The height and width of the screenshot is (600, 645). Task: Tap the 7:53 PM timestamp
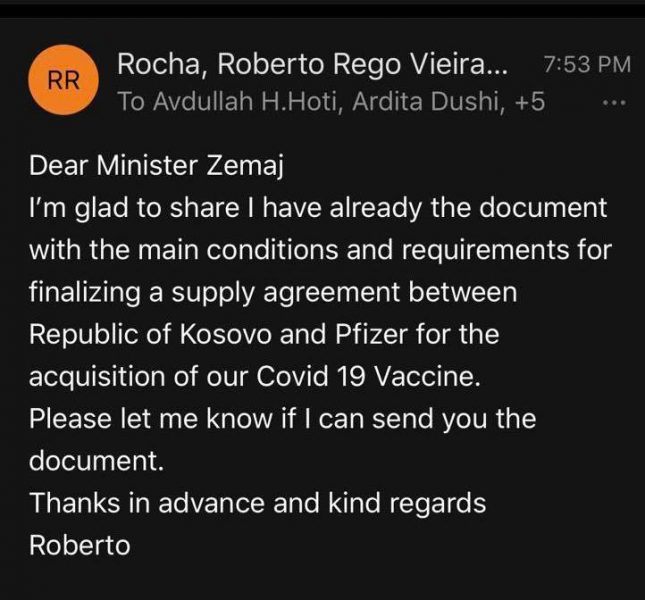pos(586,65)
